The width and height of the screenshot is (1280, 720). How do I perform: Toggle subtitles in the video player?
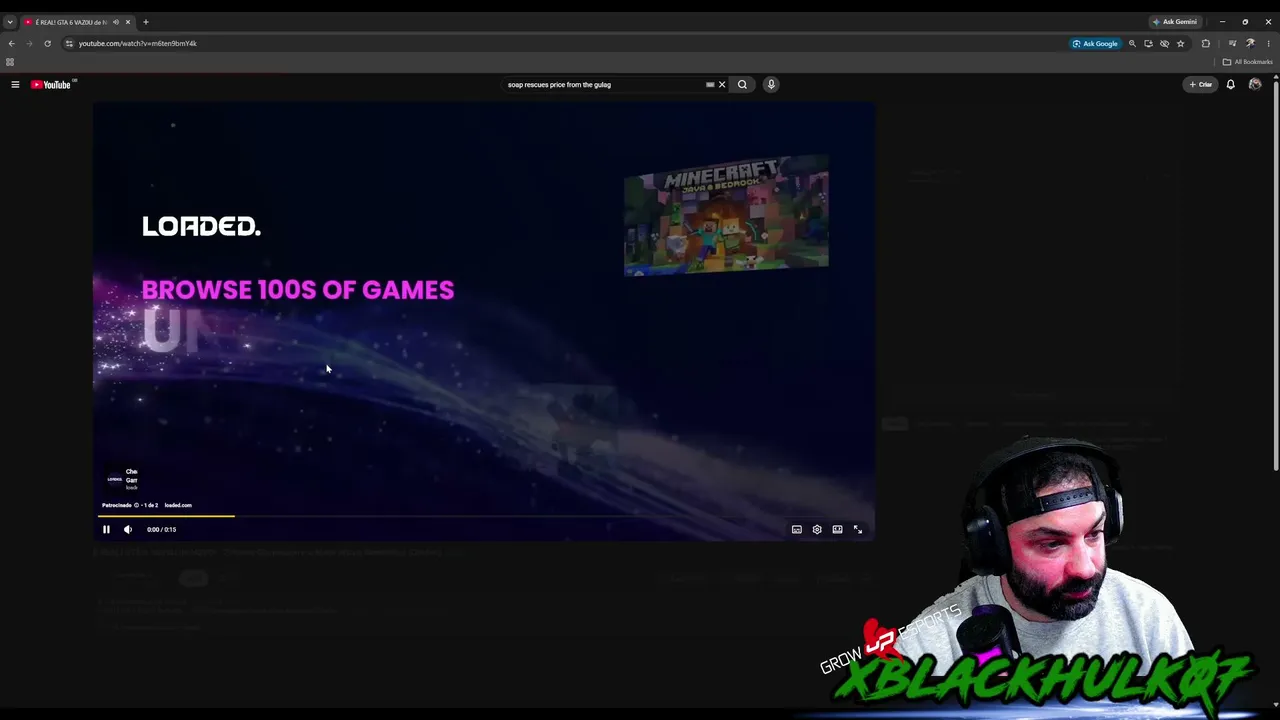tap(797, 529)
